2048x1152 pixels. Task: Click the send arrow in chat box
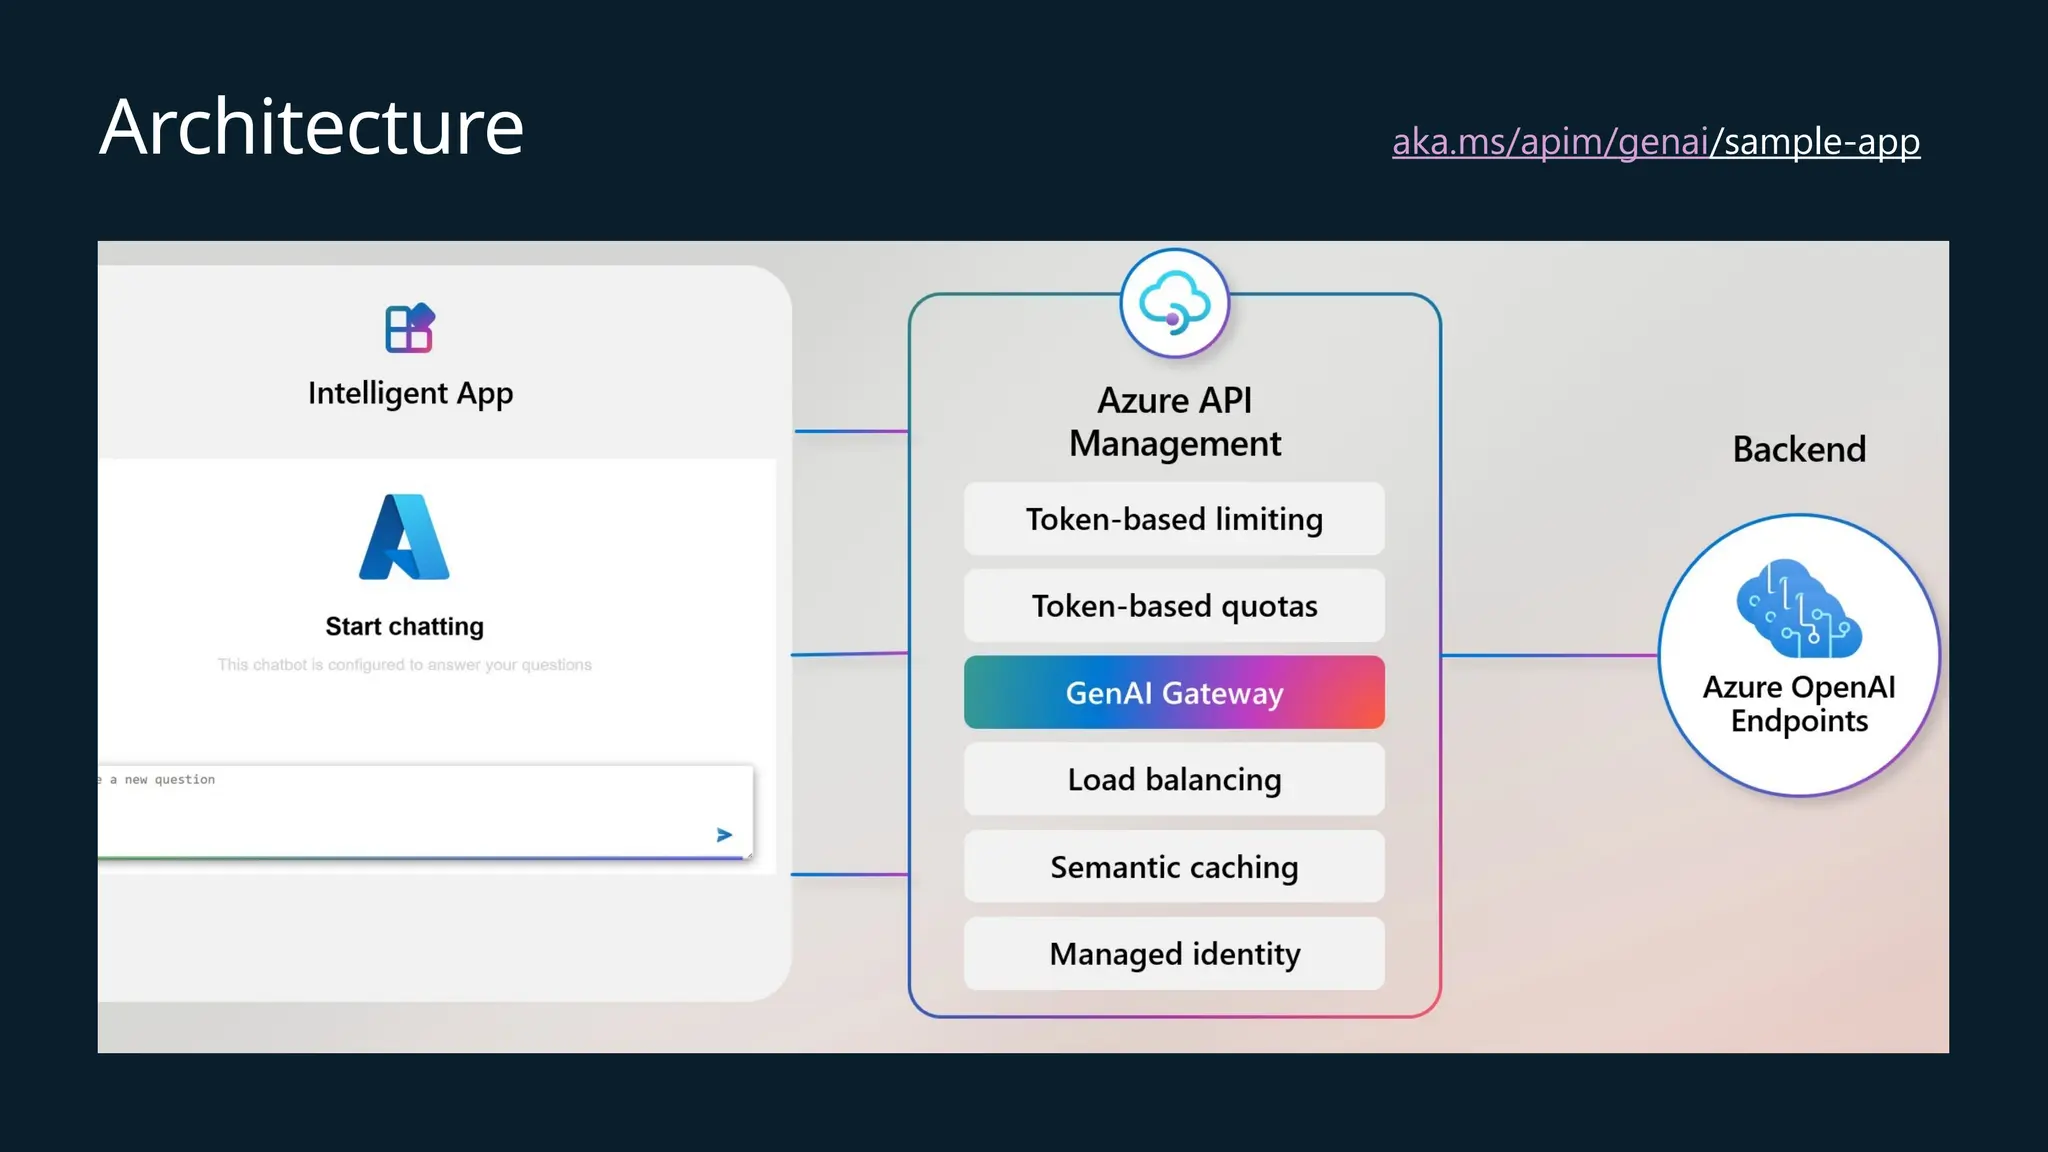coord(725,835)
